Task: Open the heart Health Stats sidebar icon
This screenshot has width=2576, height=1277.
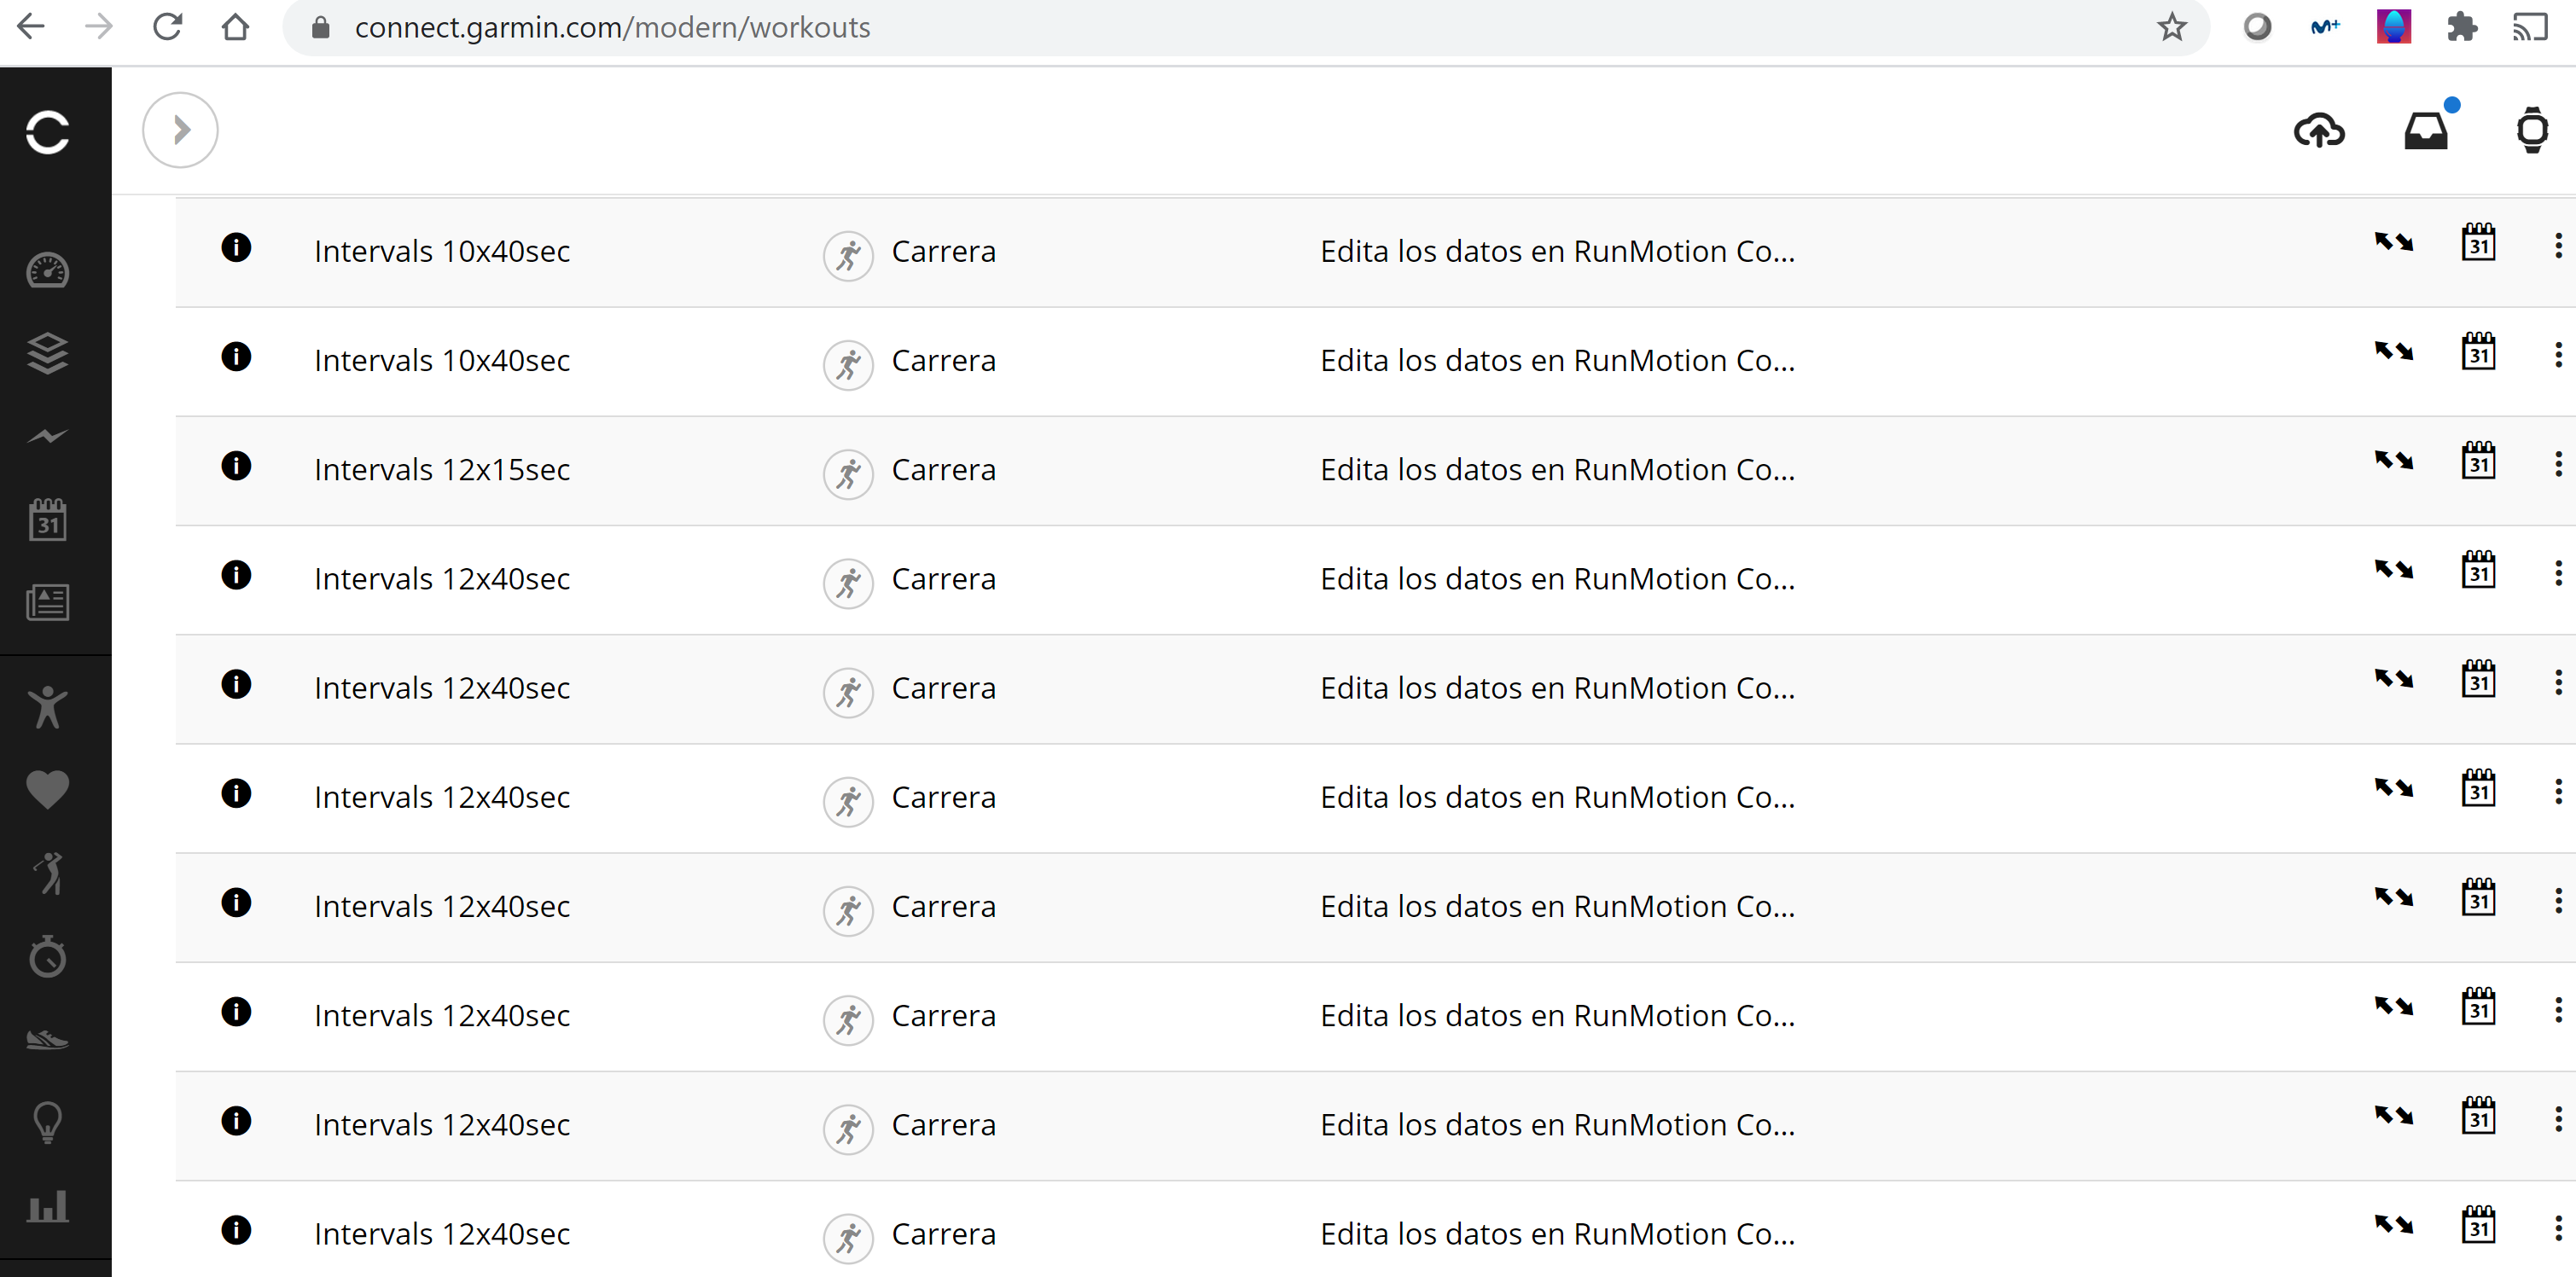Action: (47, 789)
